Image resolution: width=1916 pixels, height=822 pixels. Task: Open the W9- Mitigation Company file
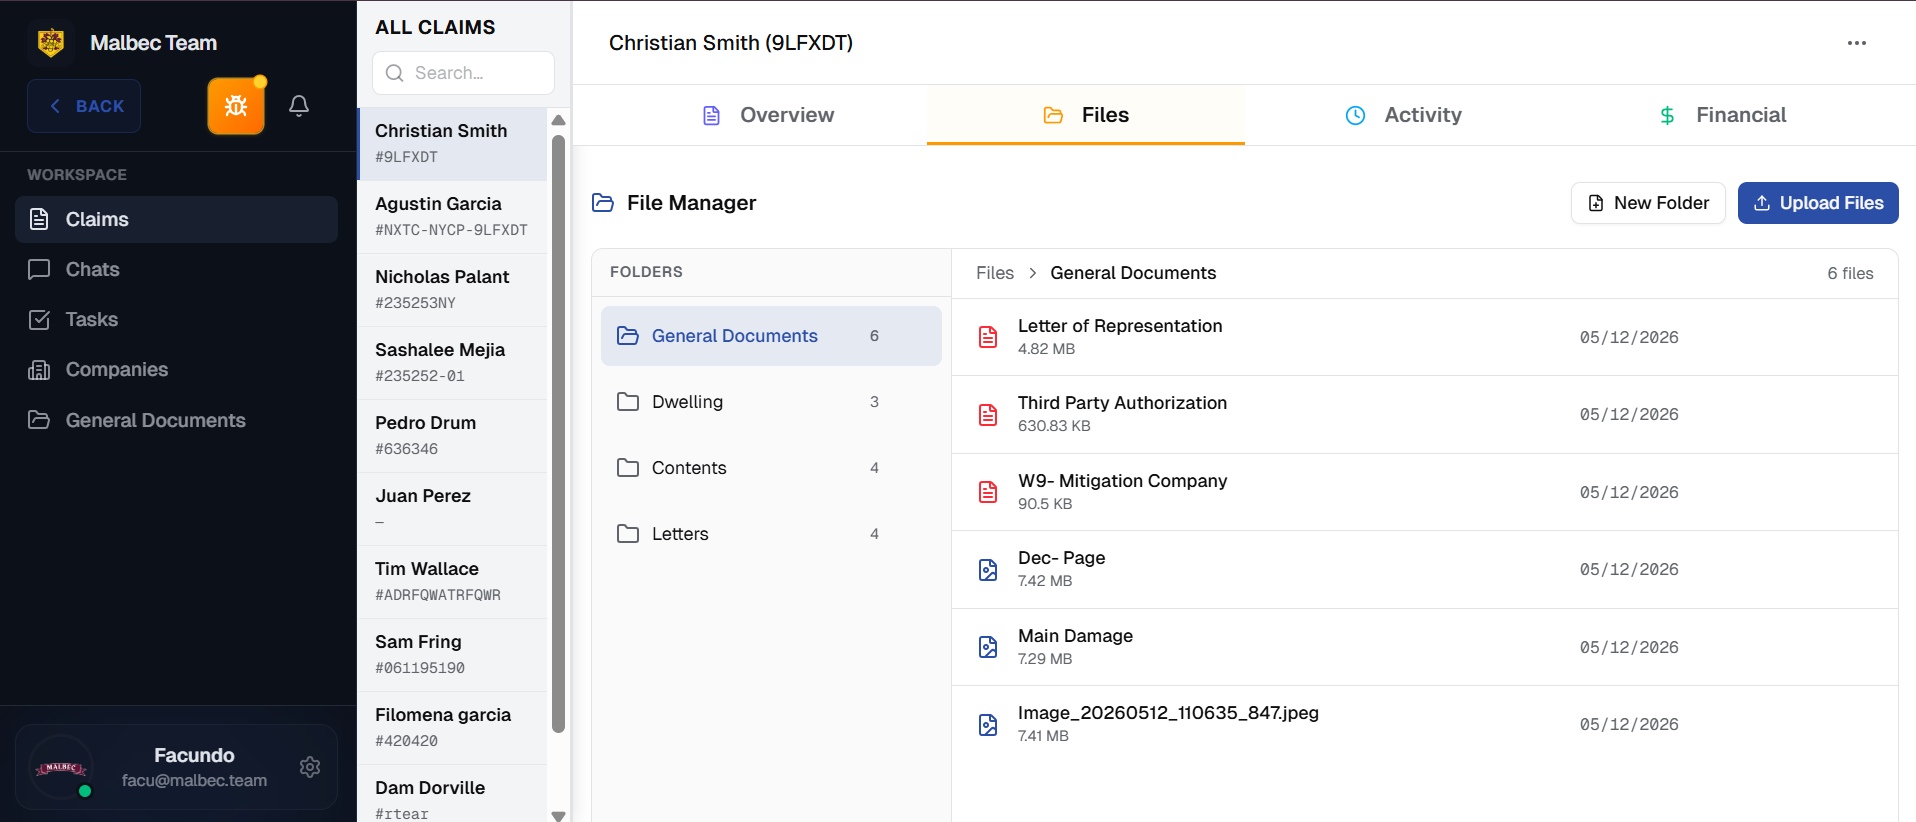point(1425,492)
